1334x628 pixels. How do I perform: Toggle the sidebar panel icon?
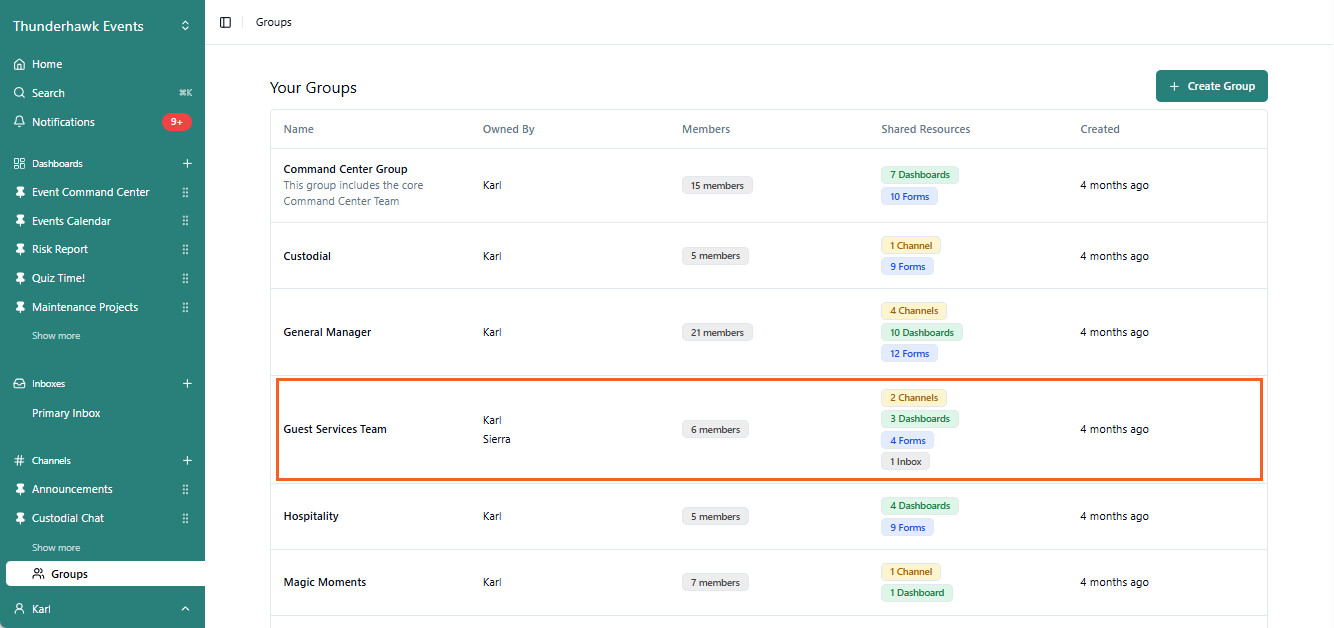225,22
